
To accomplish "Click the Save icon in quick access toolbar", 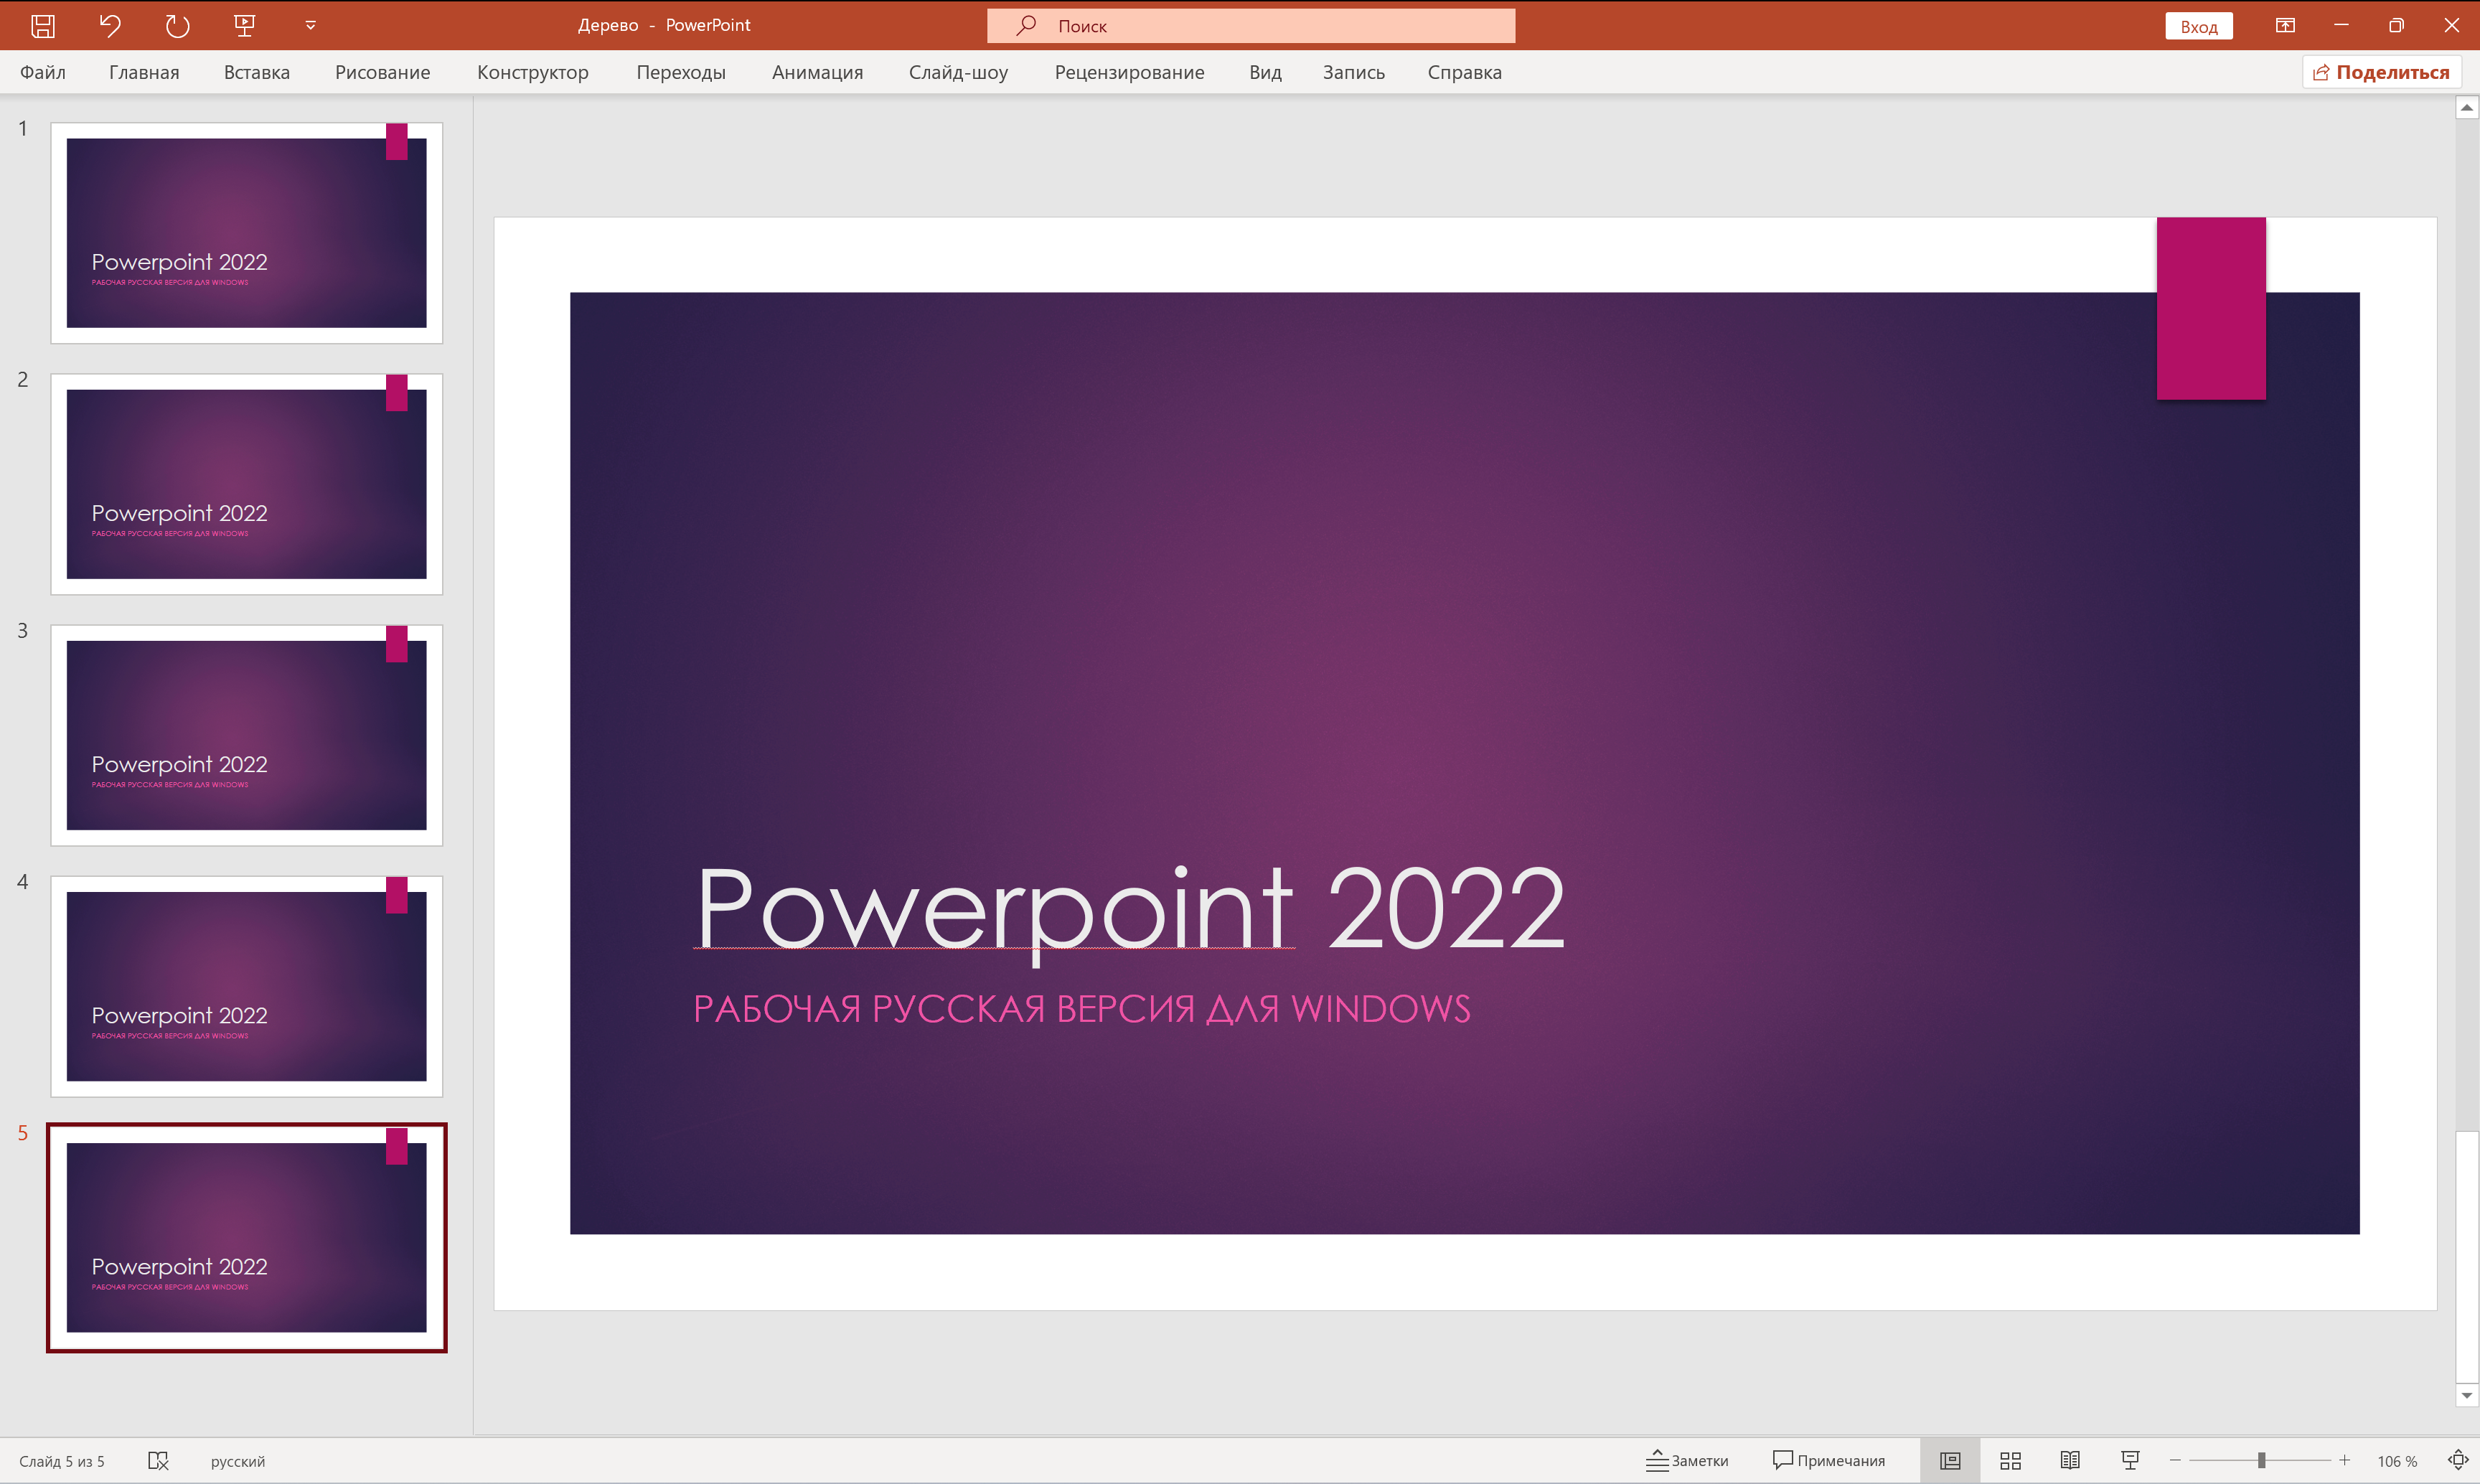I will (x=43, y=26).
